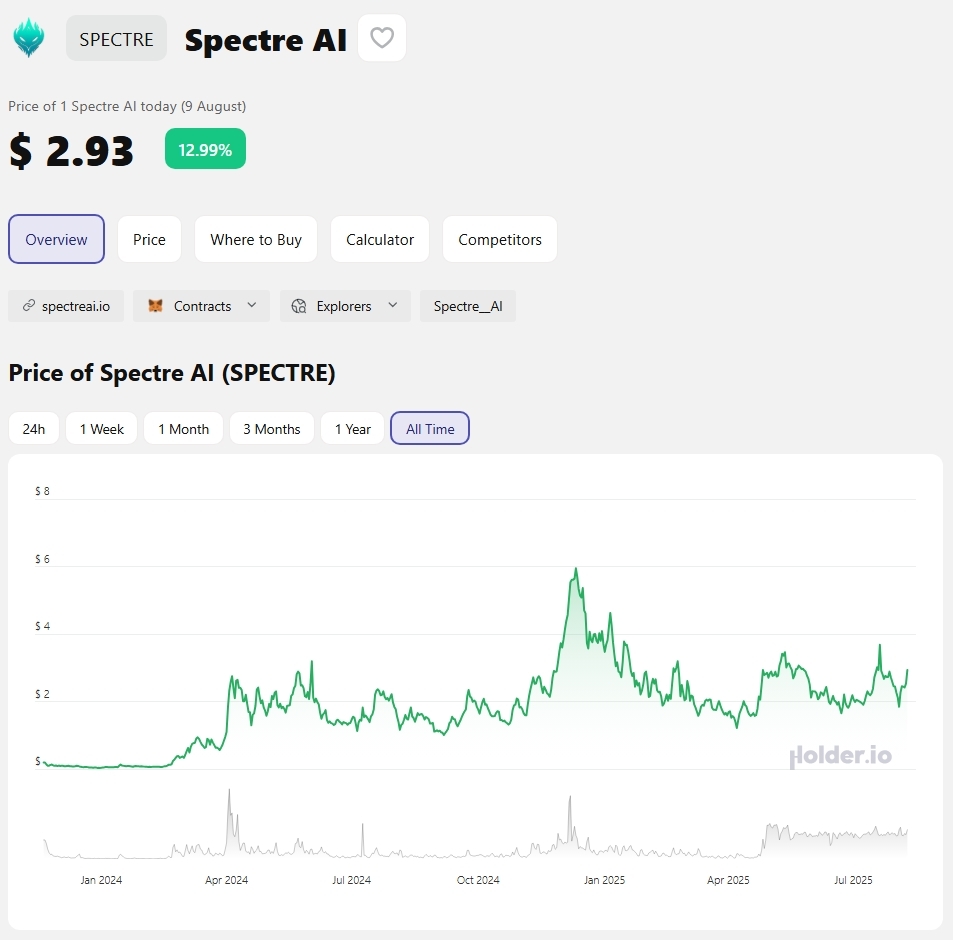Open the Where to Buy tab
Viewport: 953px width, 940px height.
point(256,239)
